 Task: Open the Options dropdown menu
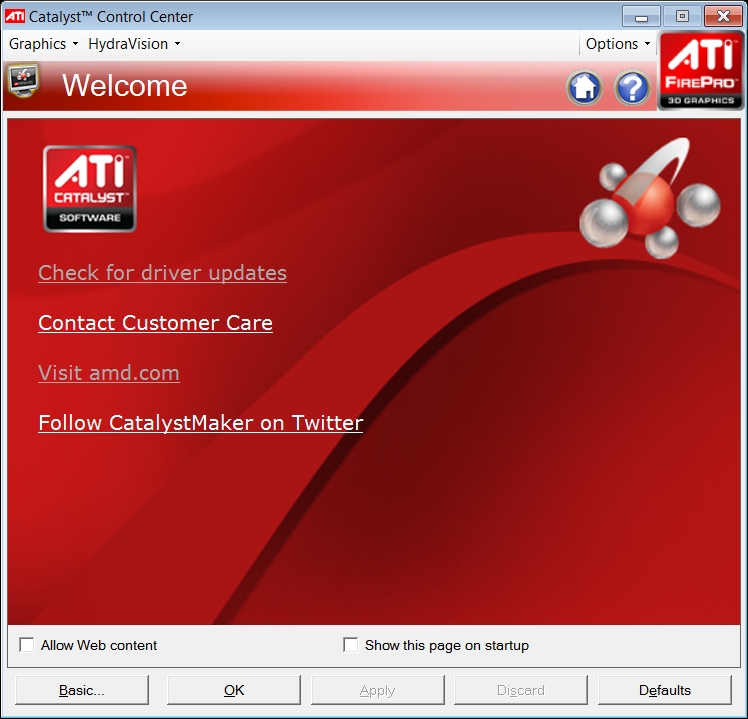click(x=618, y=44)
